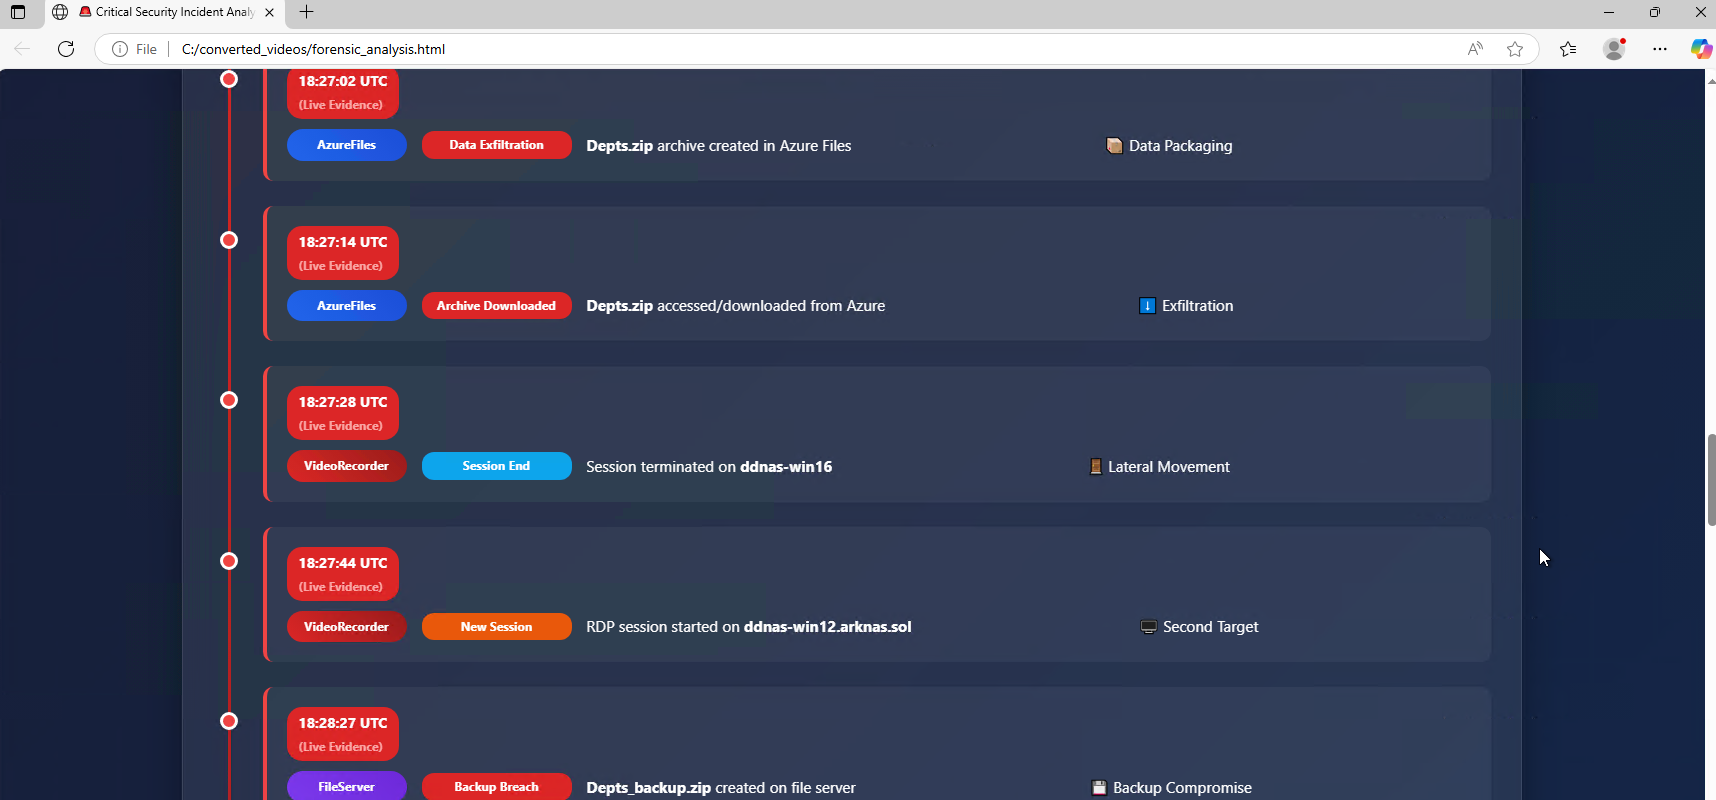Viewport: 1716px width, 800px height.
Task: Click the 'Backup Compromise' label
Action: [x=1183, y=788]
